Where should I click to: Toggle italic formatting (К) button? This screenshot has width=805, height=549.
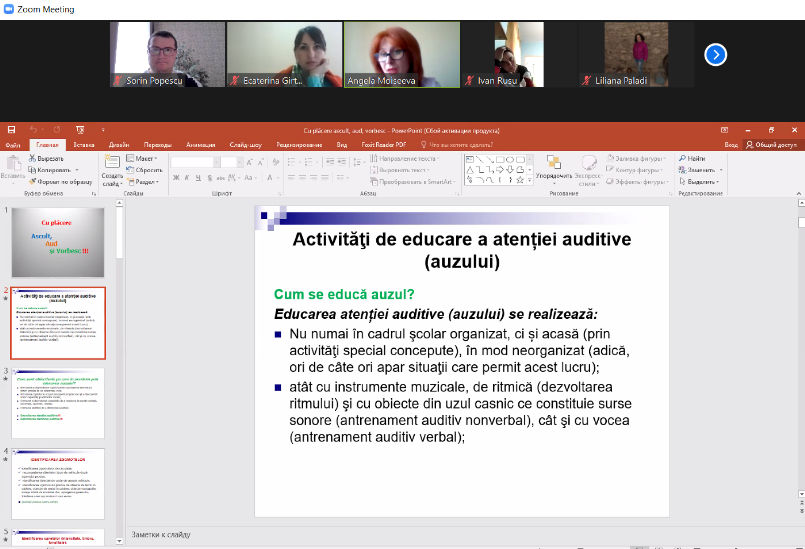pyautogui.click(x=187, y=178)
